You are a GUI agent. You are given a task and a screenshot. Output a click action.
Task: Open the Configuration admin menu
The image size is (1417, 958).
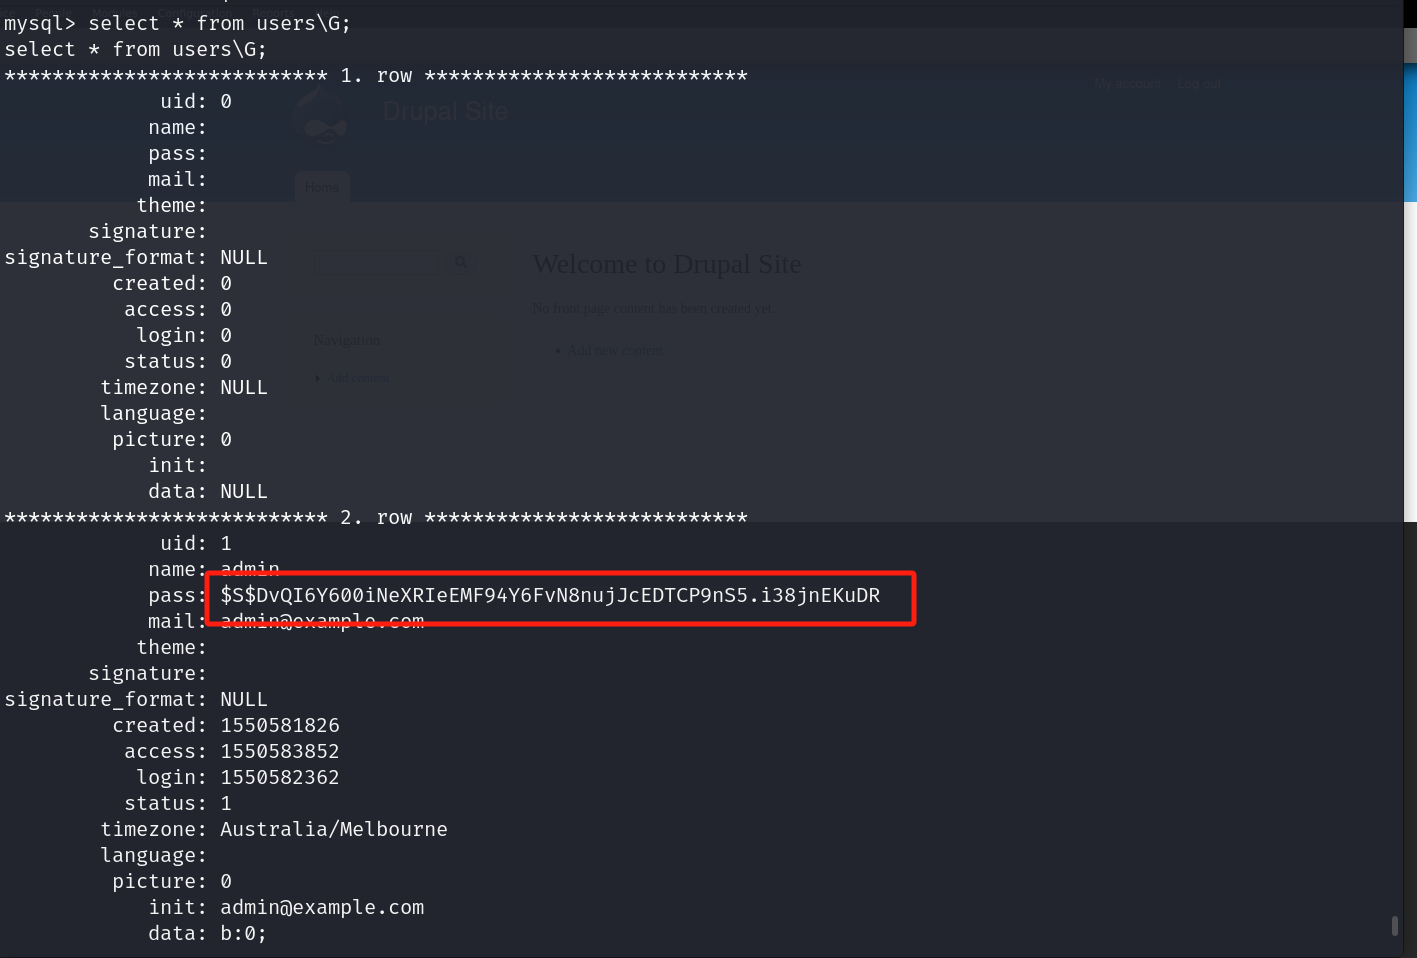click(196, 13)
